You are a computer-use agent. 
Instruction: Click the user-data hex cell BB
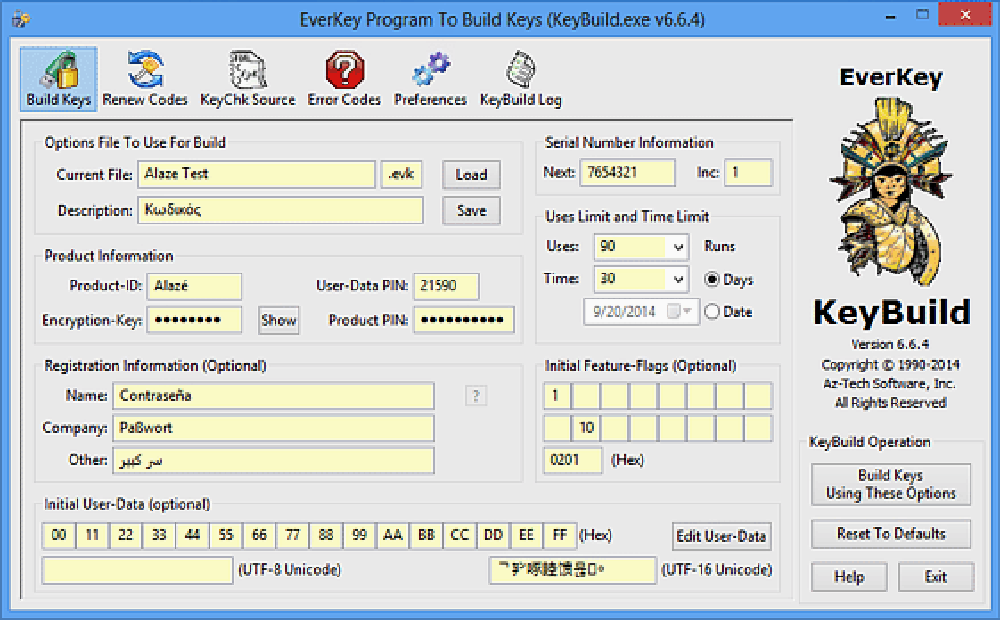pos(426,535)
